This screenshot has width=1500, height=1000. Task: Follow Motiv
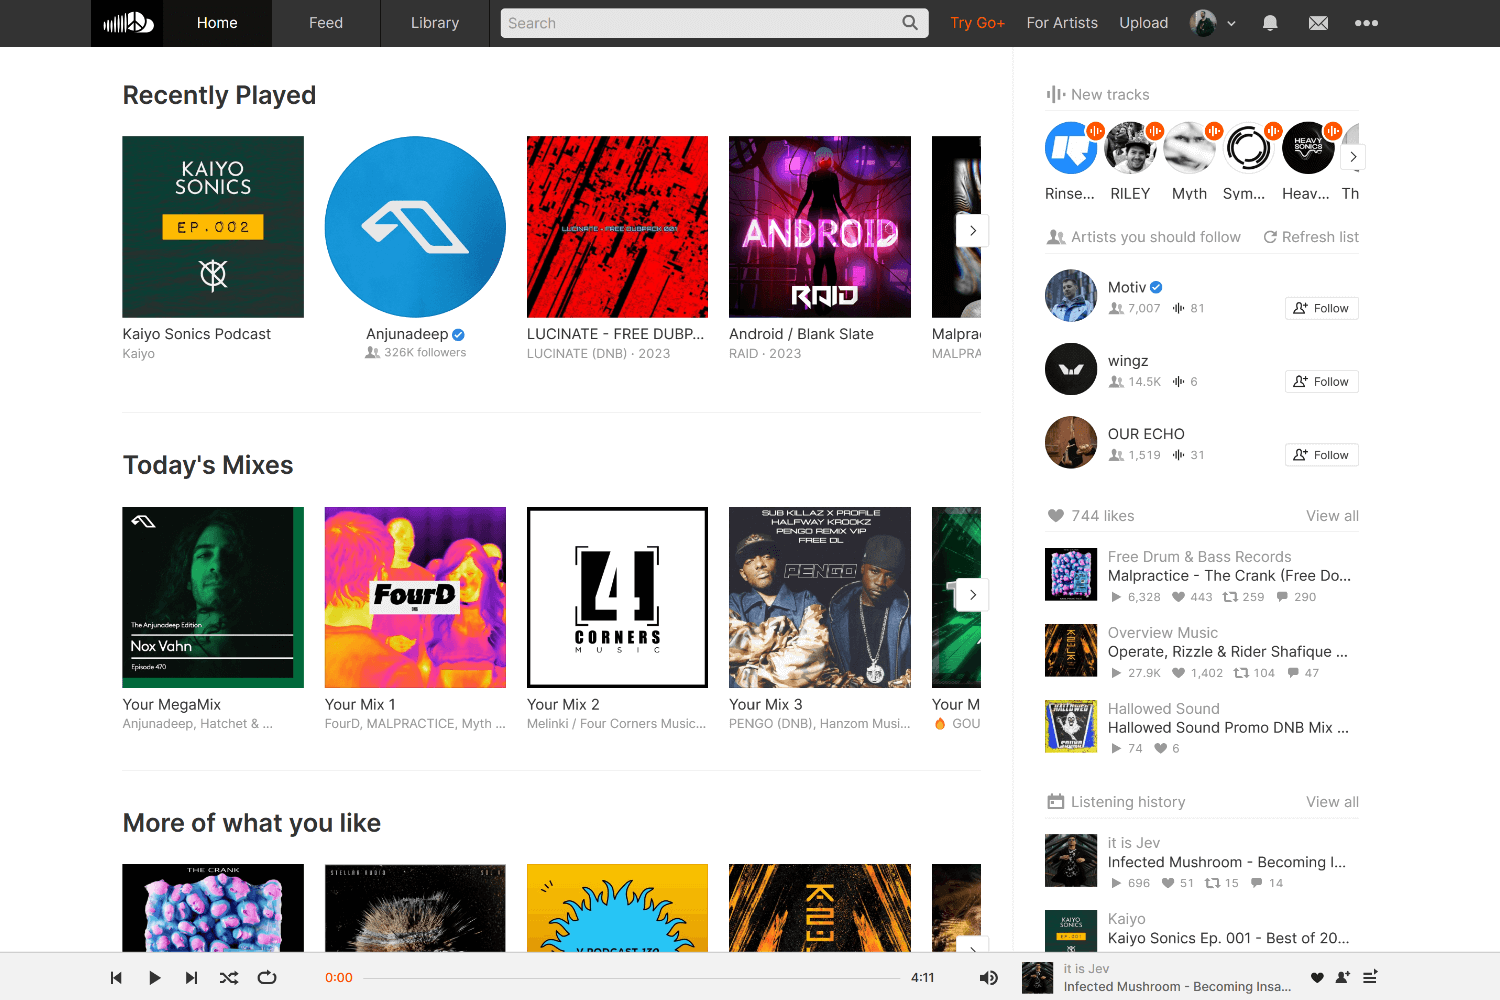coord(1321,308)
